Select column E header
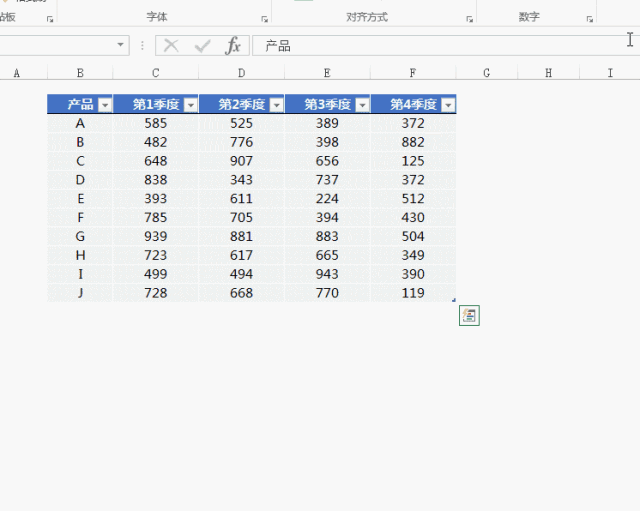This screenshot has height=511, width=640. click(x=327, y=73)
